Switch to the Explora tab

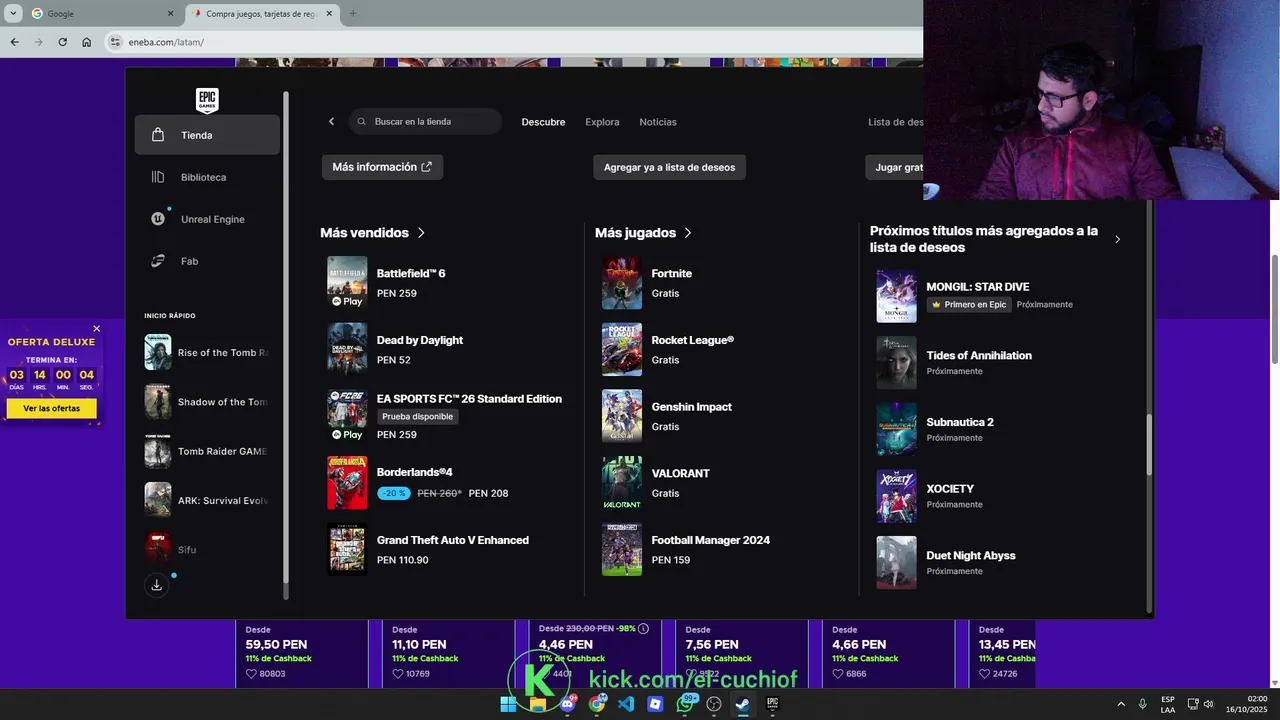[x=602, y=122]
